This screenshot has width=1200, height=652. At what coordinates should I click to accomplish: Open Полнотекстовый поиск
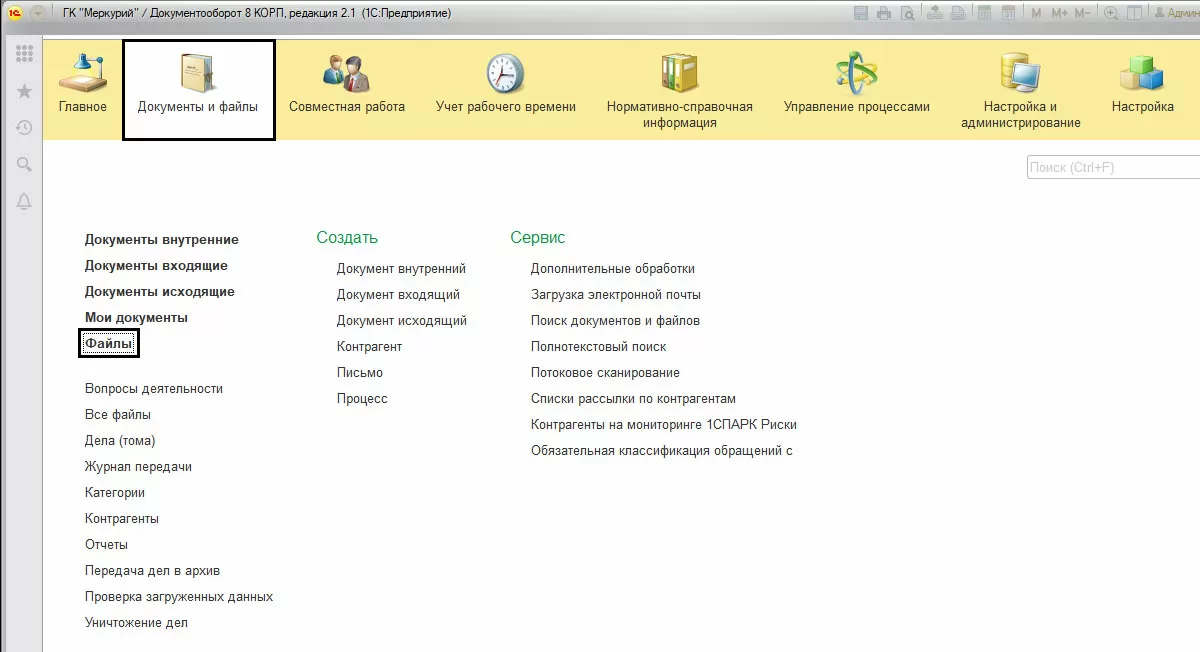598,347
